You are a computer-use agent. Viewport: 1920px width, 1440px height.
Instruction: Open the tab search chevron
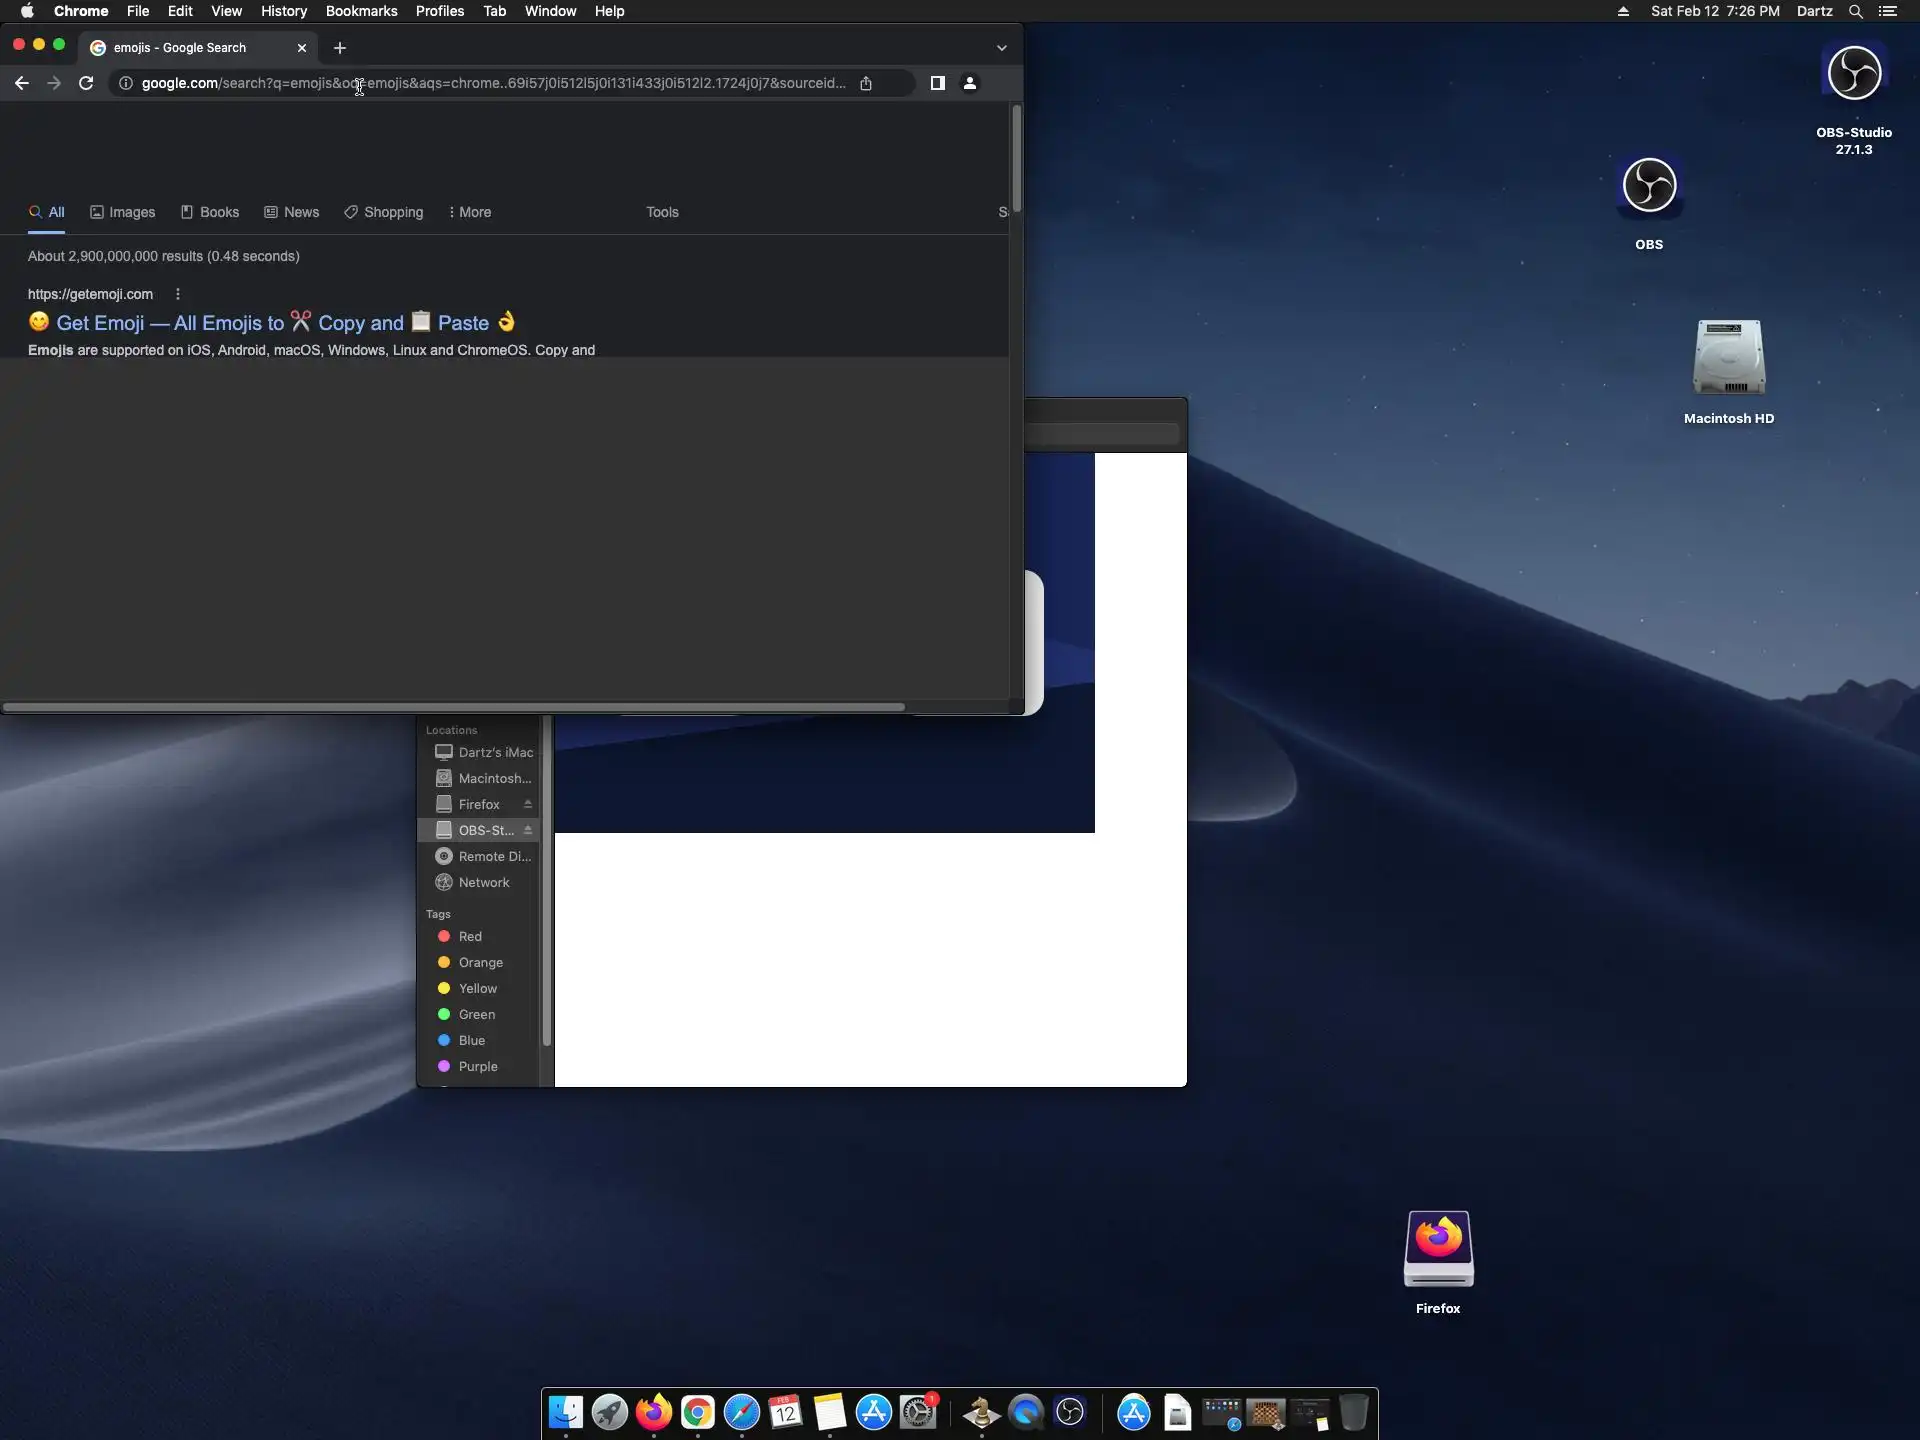1001,48
